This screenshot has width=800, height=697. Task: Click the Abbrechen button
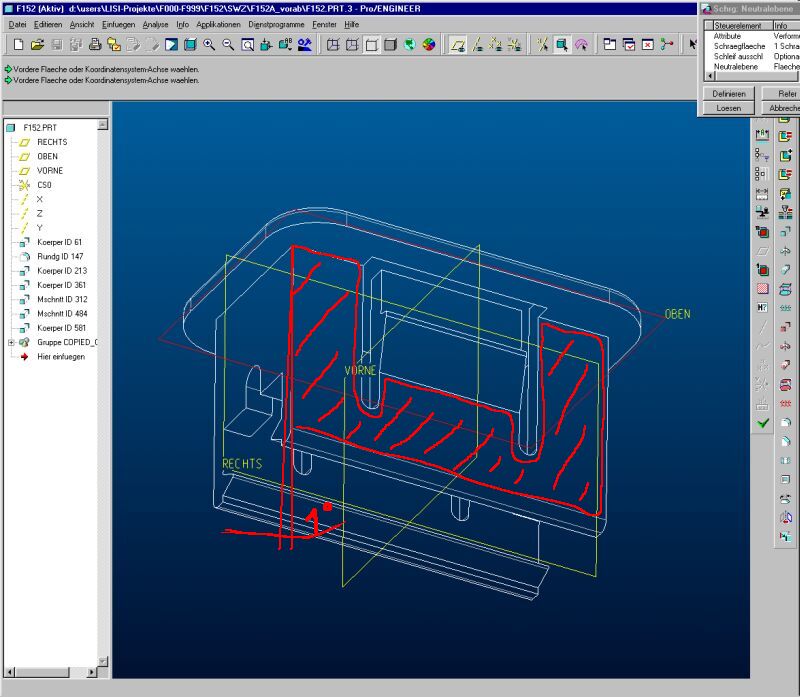coord(781,108)
